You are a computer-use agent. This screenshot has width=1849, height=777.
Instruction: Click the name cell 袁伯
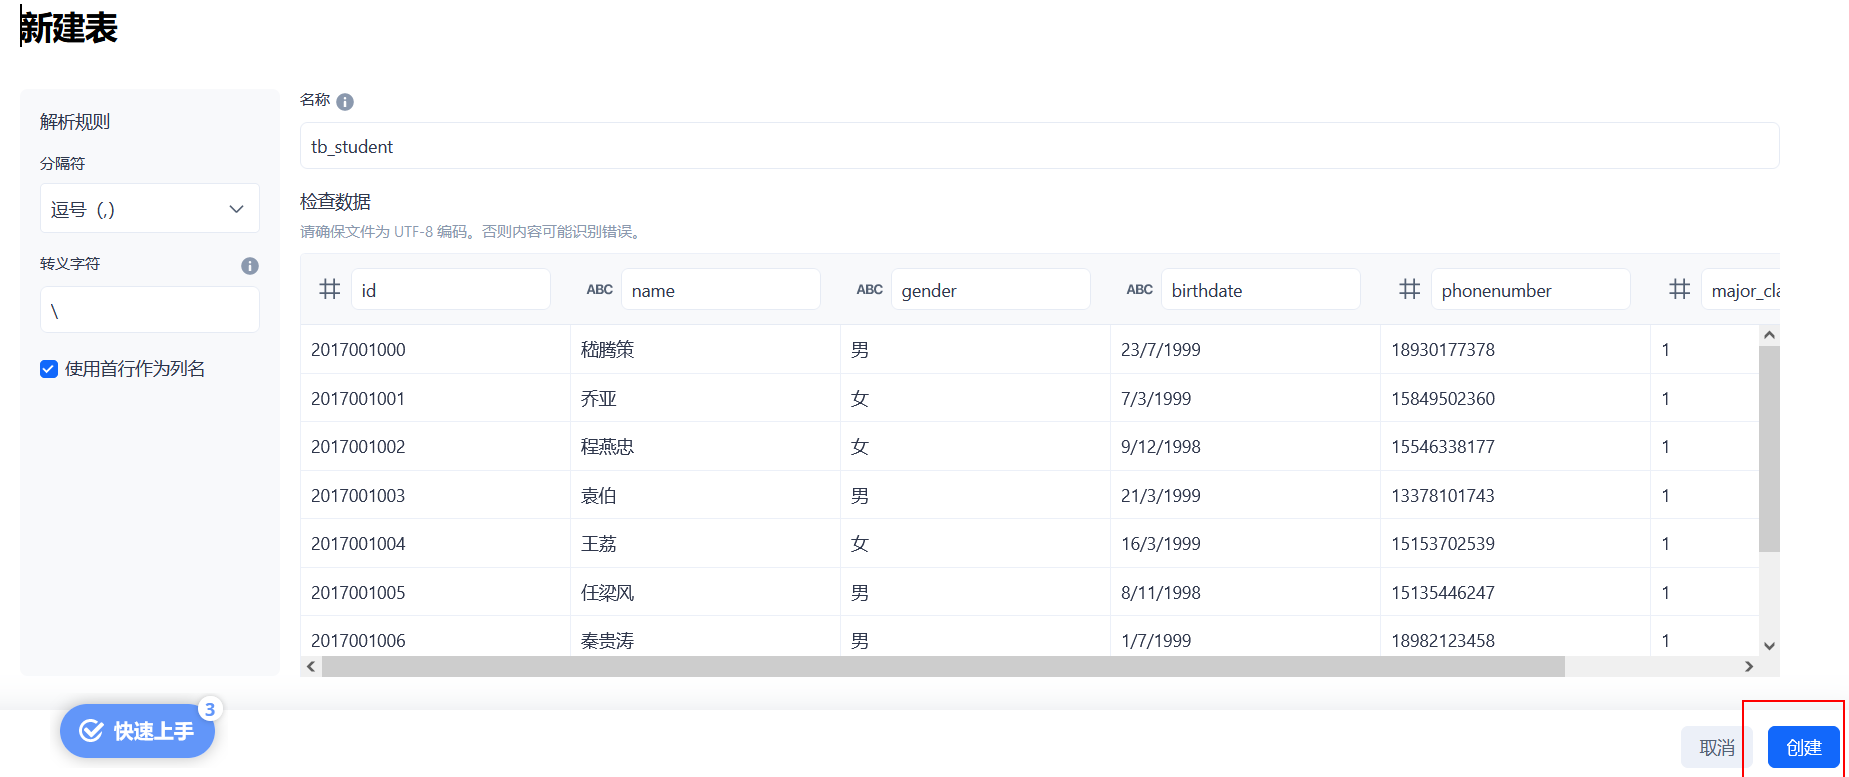click(x=705, y=495)
